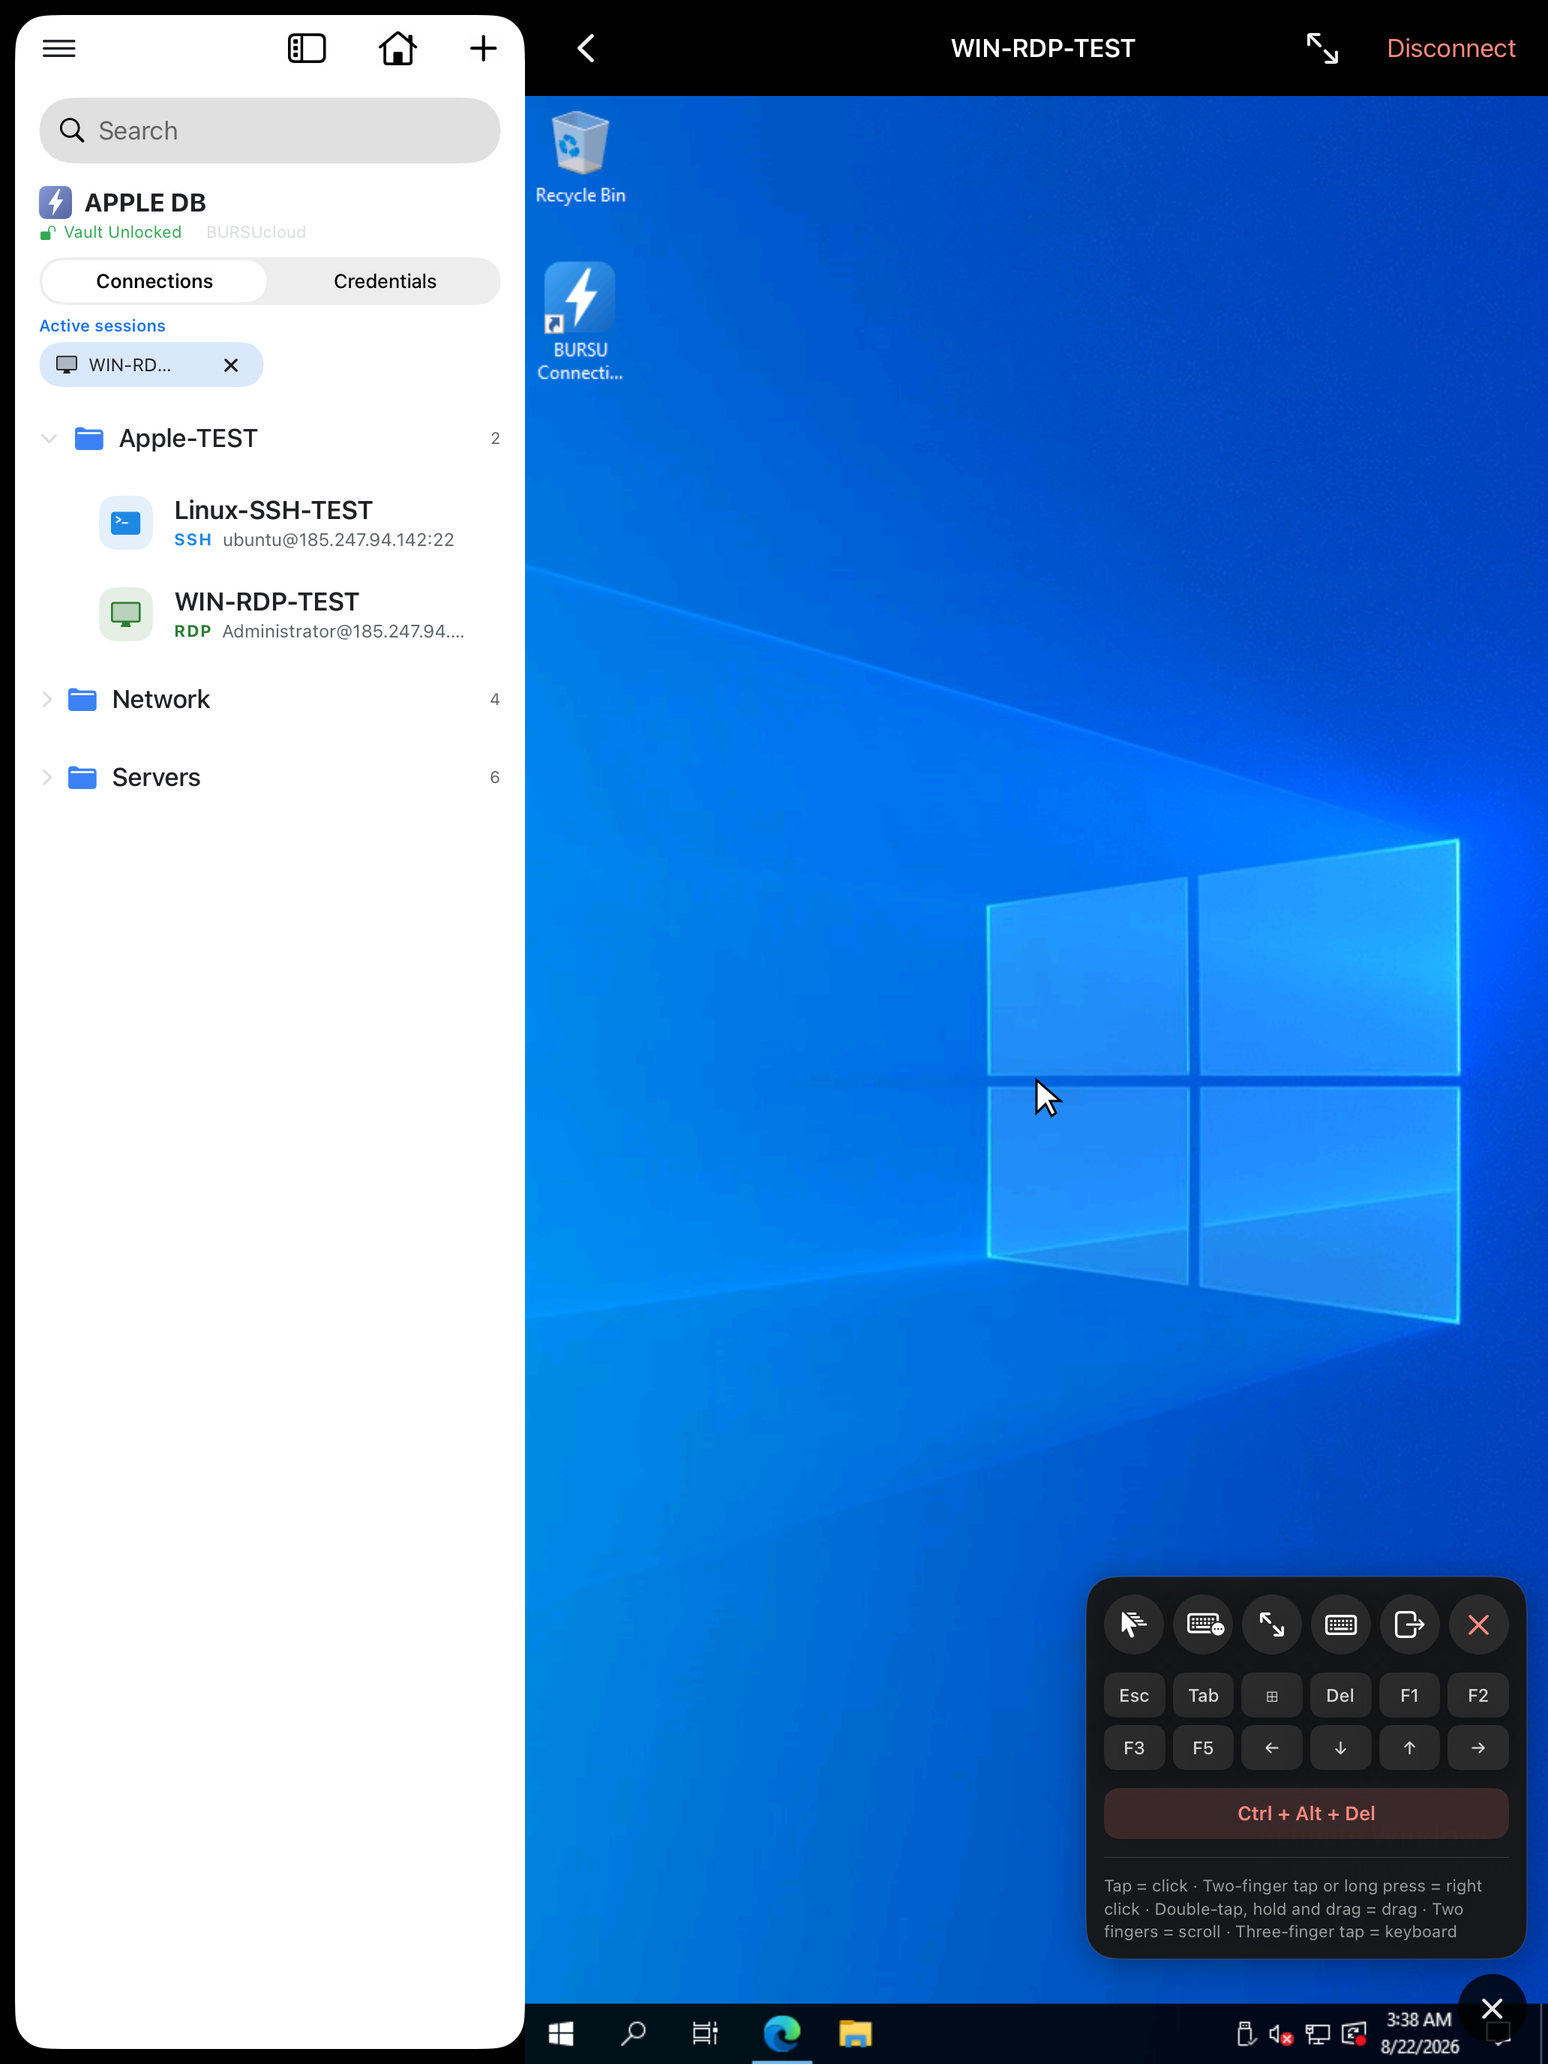Screen dimensions: 1548x2064
Task: Select the Apple-TEST folder name
Action: point(188,438)
